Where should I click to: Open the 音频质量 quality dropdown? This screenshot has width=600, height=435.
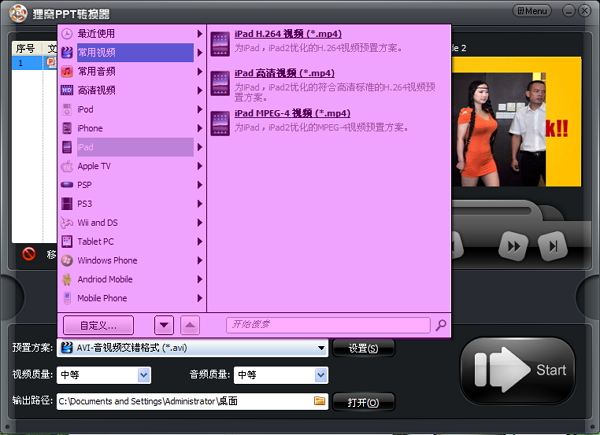coord(321,375)
